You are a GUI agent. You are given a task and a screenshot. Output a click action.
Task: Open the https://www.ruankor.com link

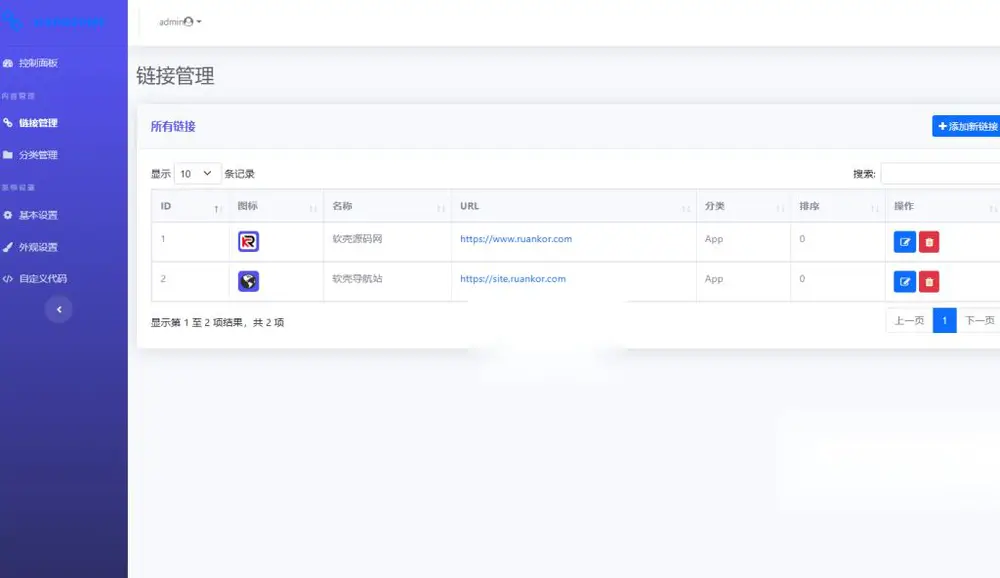[516, 239]
